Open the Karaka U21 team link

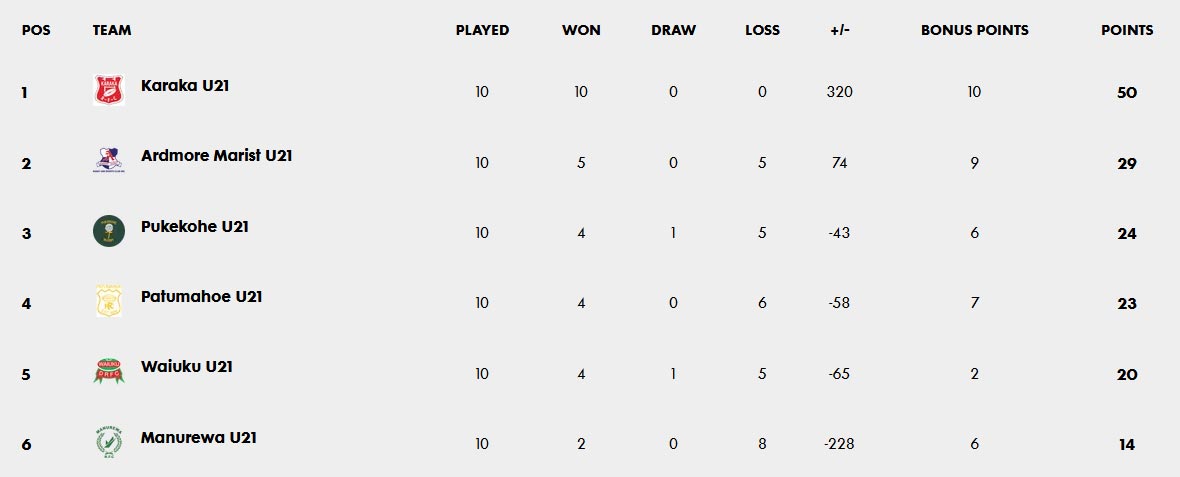pyautogui.click(x=185, y=86)
